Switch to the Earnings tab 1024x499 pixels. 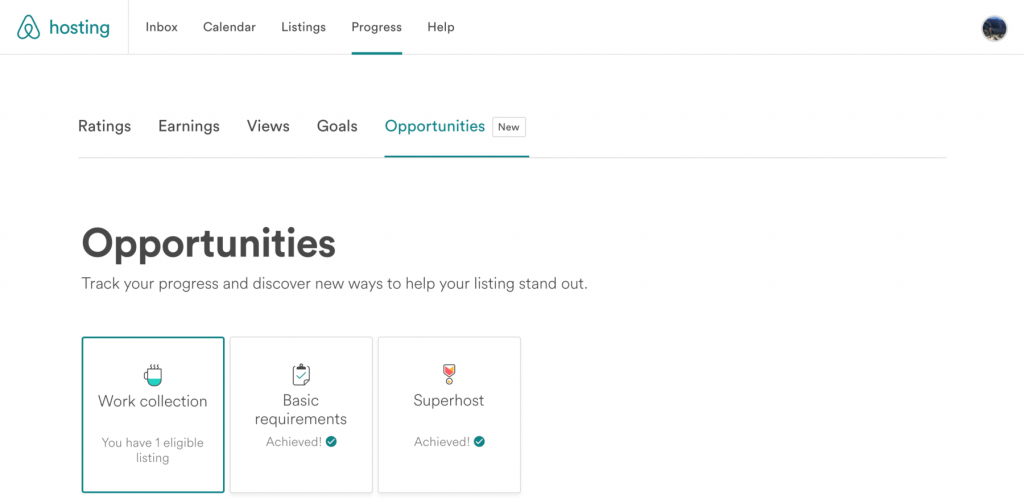(189, 126)
